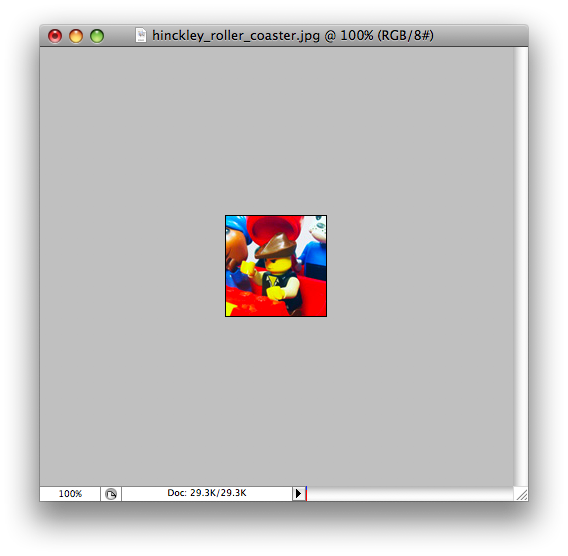This screenshot has height=556, width=568.
Task: Click the 100% zoom level field
Action: click(70, 494)
